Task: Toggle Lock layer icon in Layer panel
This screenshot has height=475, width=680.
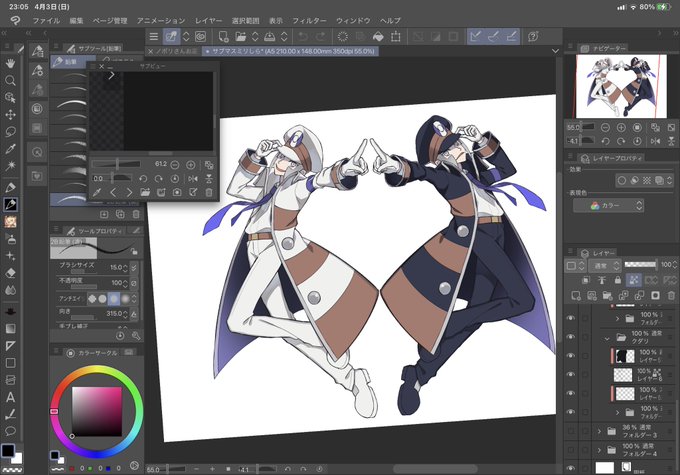Action: coord(618,280)
